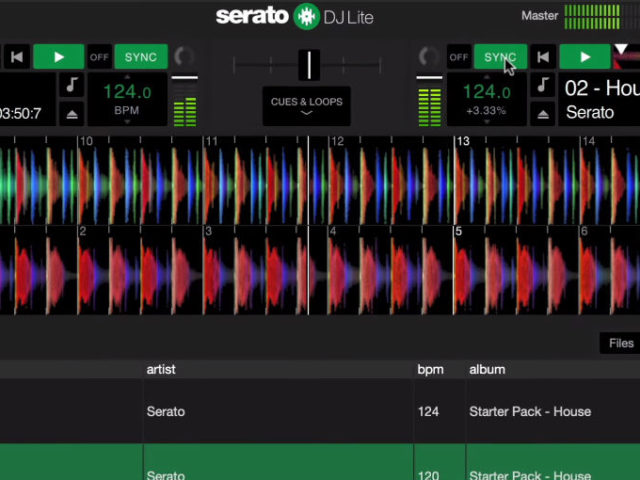Click right deck 124.0 tempo display
This screenshot has width=640, height=480.
[487, 91]
